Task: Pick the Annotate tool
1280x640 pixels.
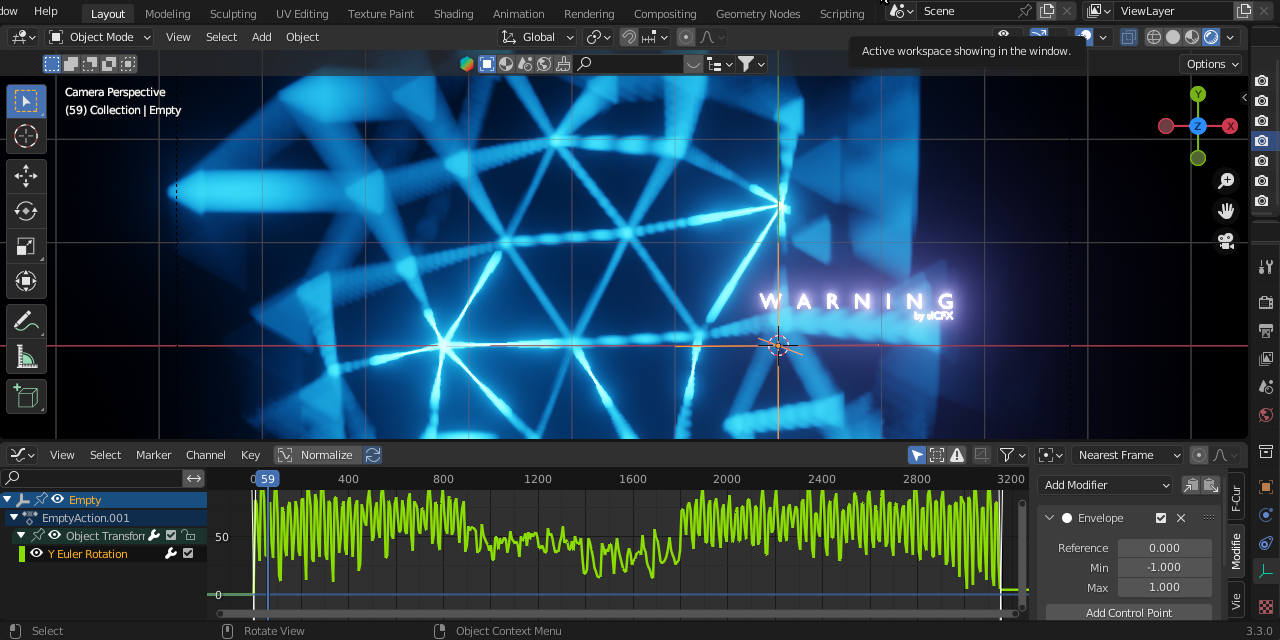Action: (26, 320)
